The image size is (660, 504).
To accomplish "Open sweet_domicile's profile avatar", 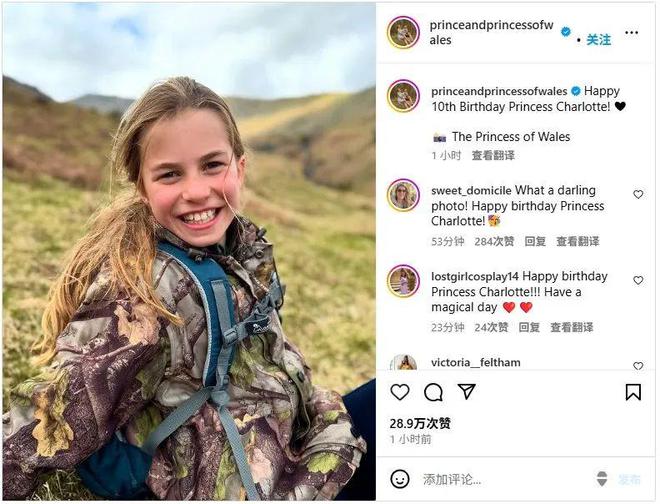I will coord(403,195).
